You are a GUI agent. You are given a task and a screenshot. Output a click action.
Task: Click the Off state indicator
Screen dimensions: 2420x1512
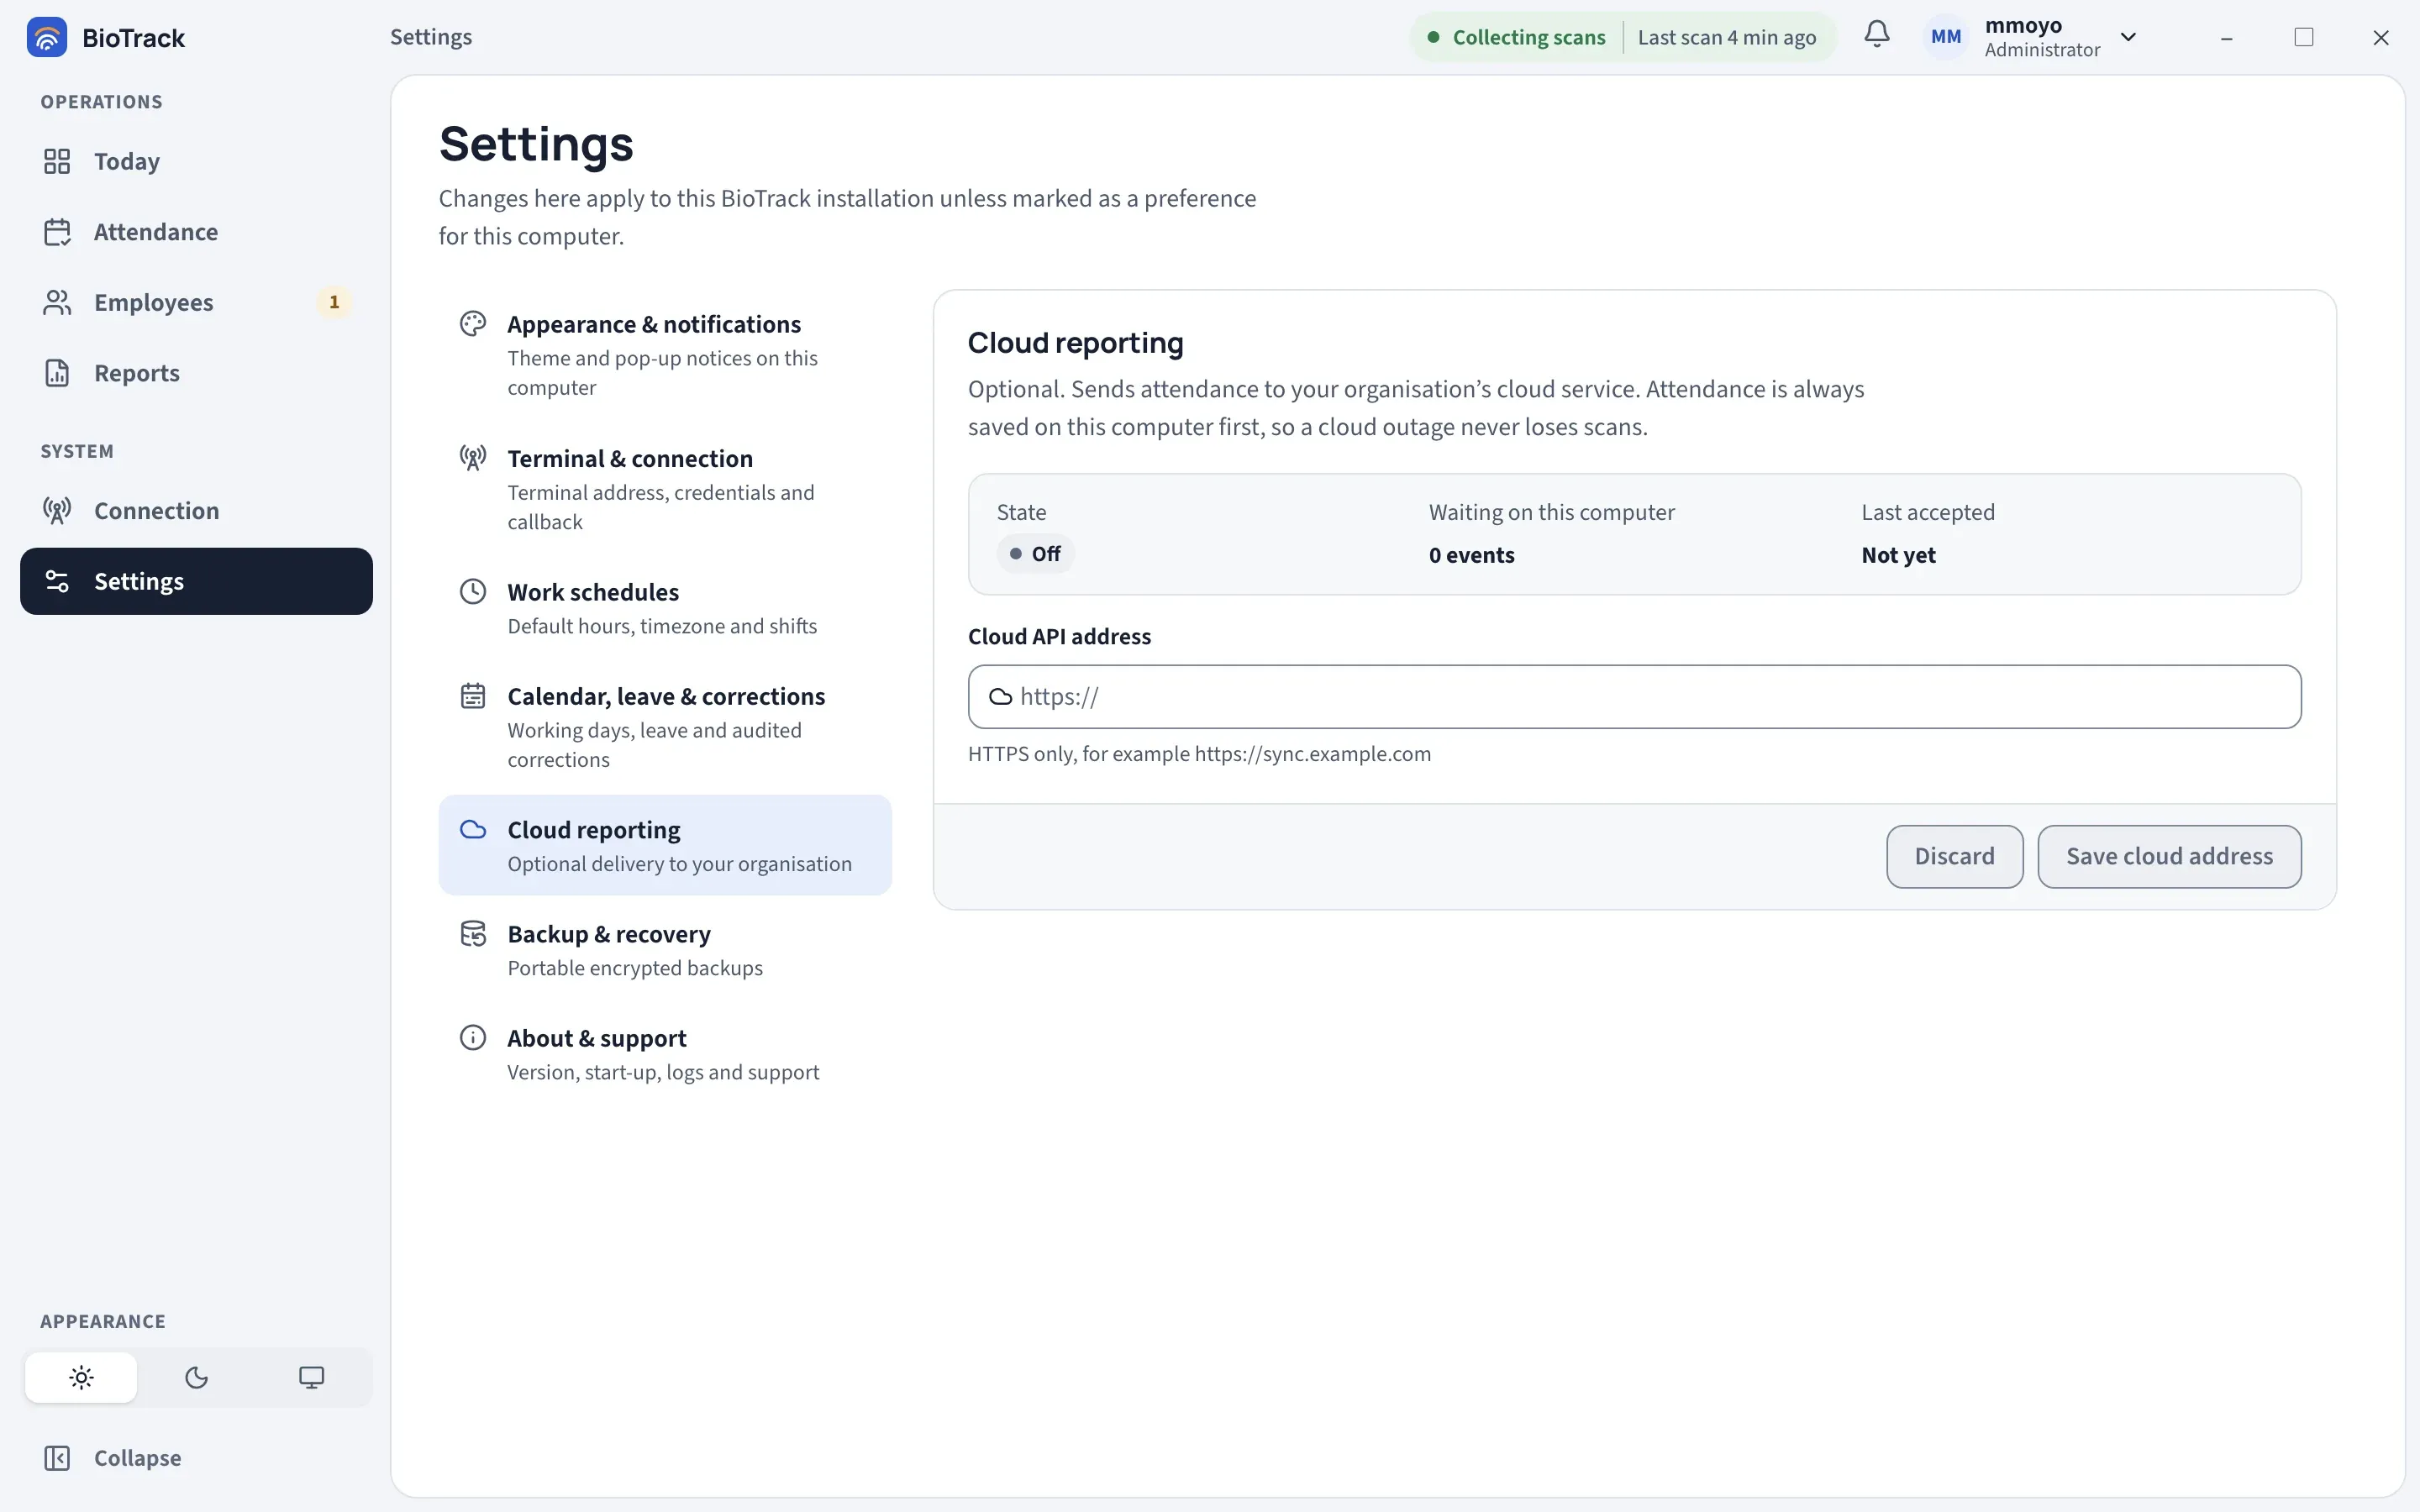[1035, 554]
